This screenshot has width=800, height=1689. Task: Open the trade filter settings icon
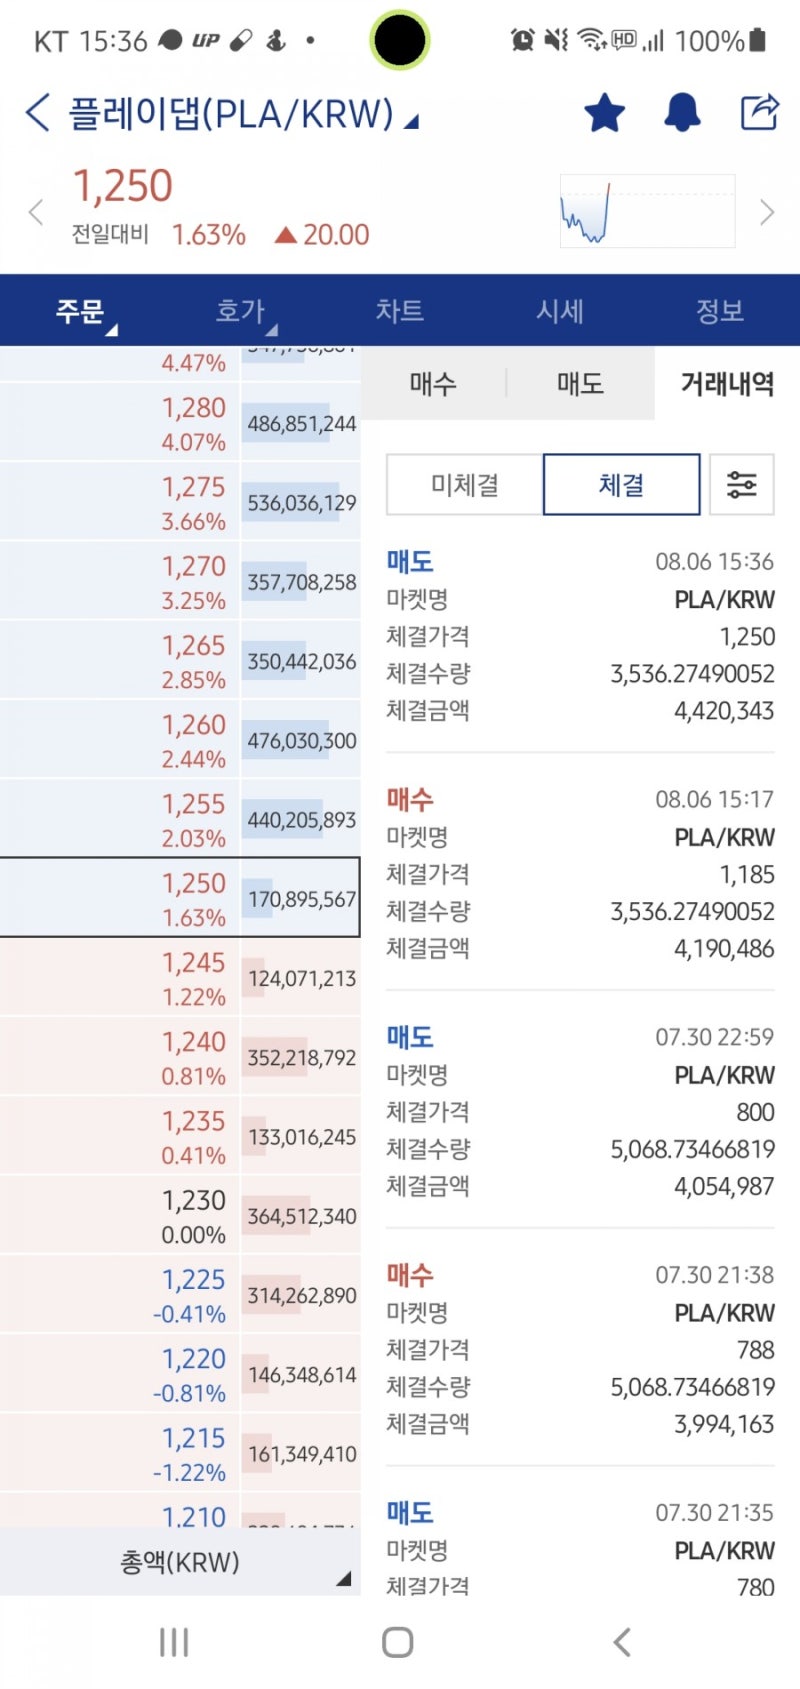pos(742,484)
